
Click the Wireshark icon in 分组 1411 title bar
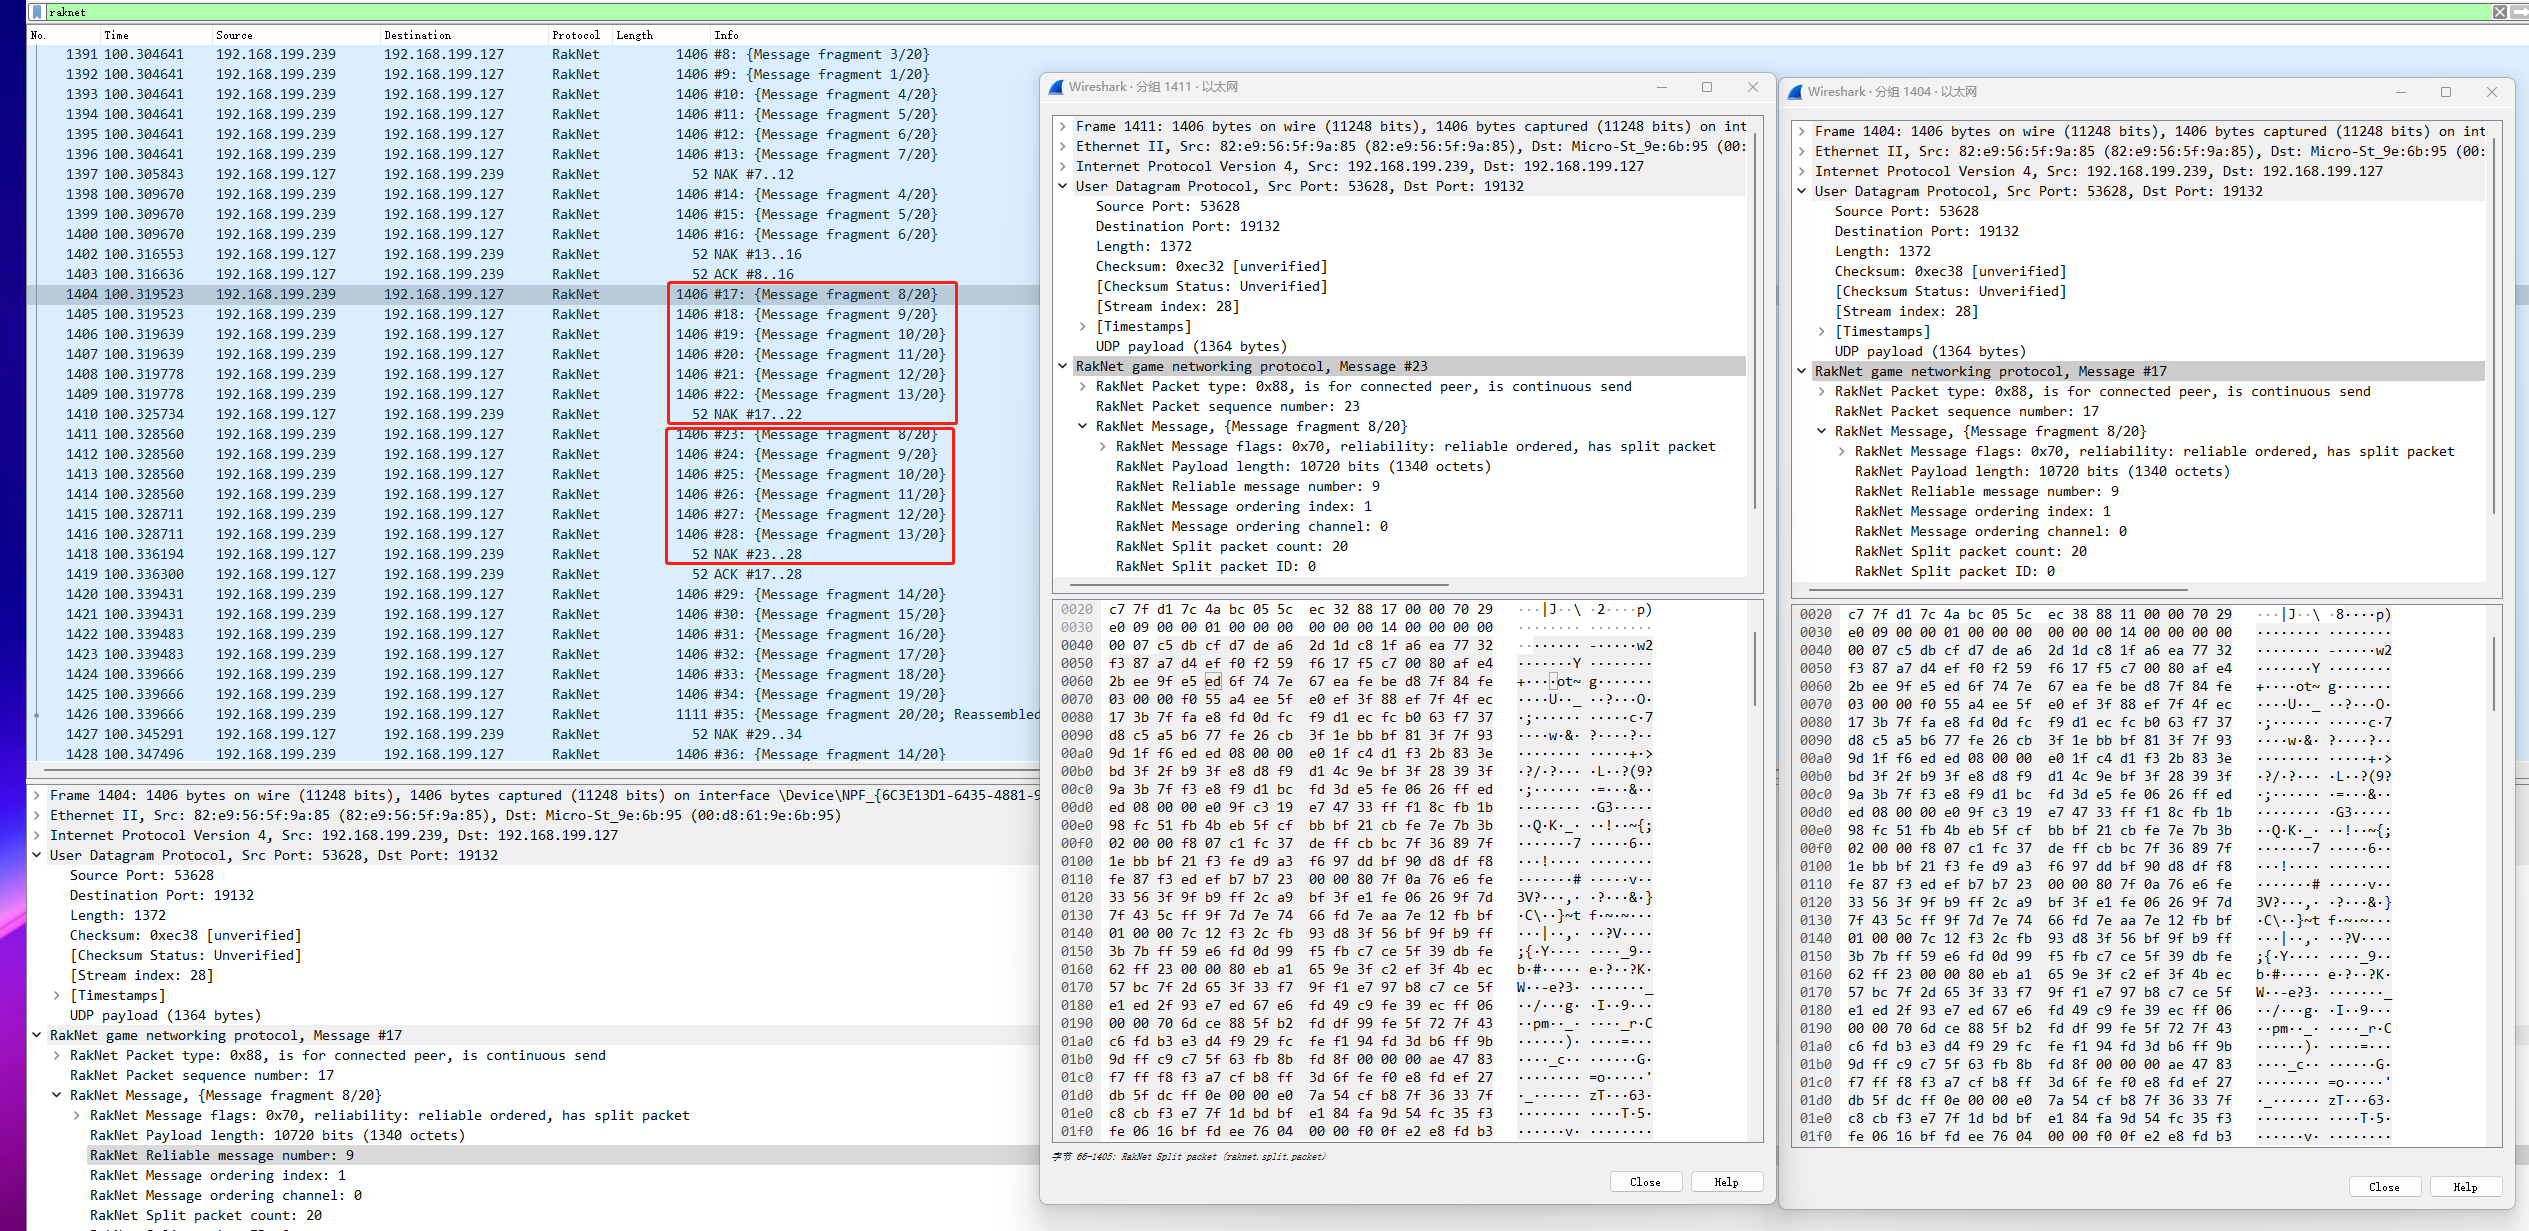pos(1056,87)
